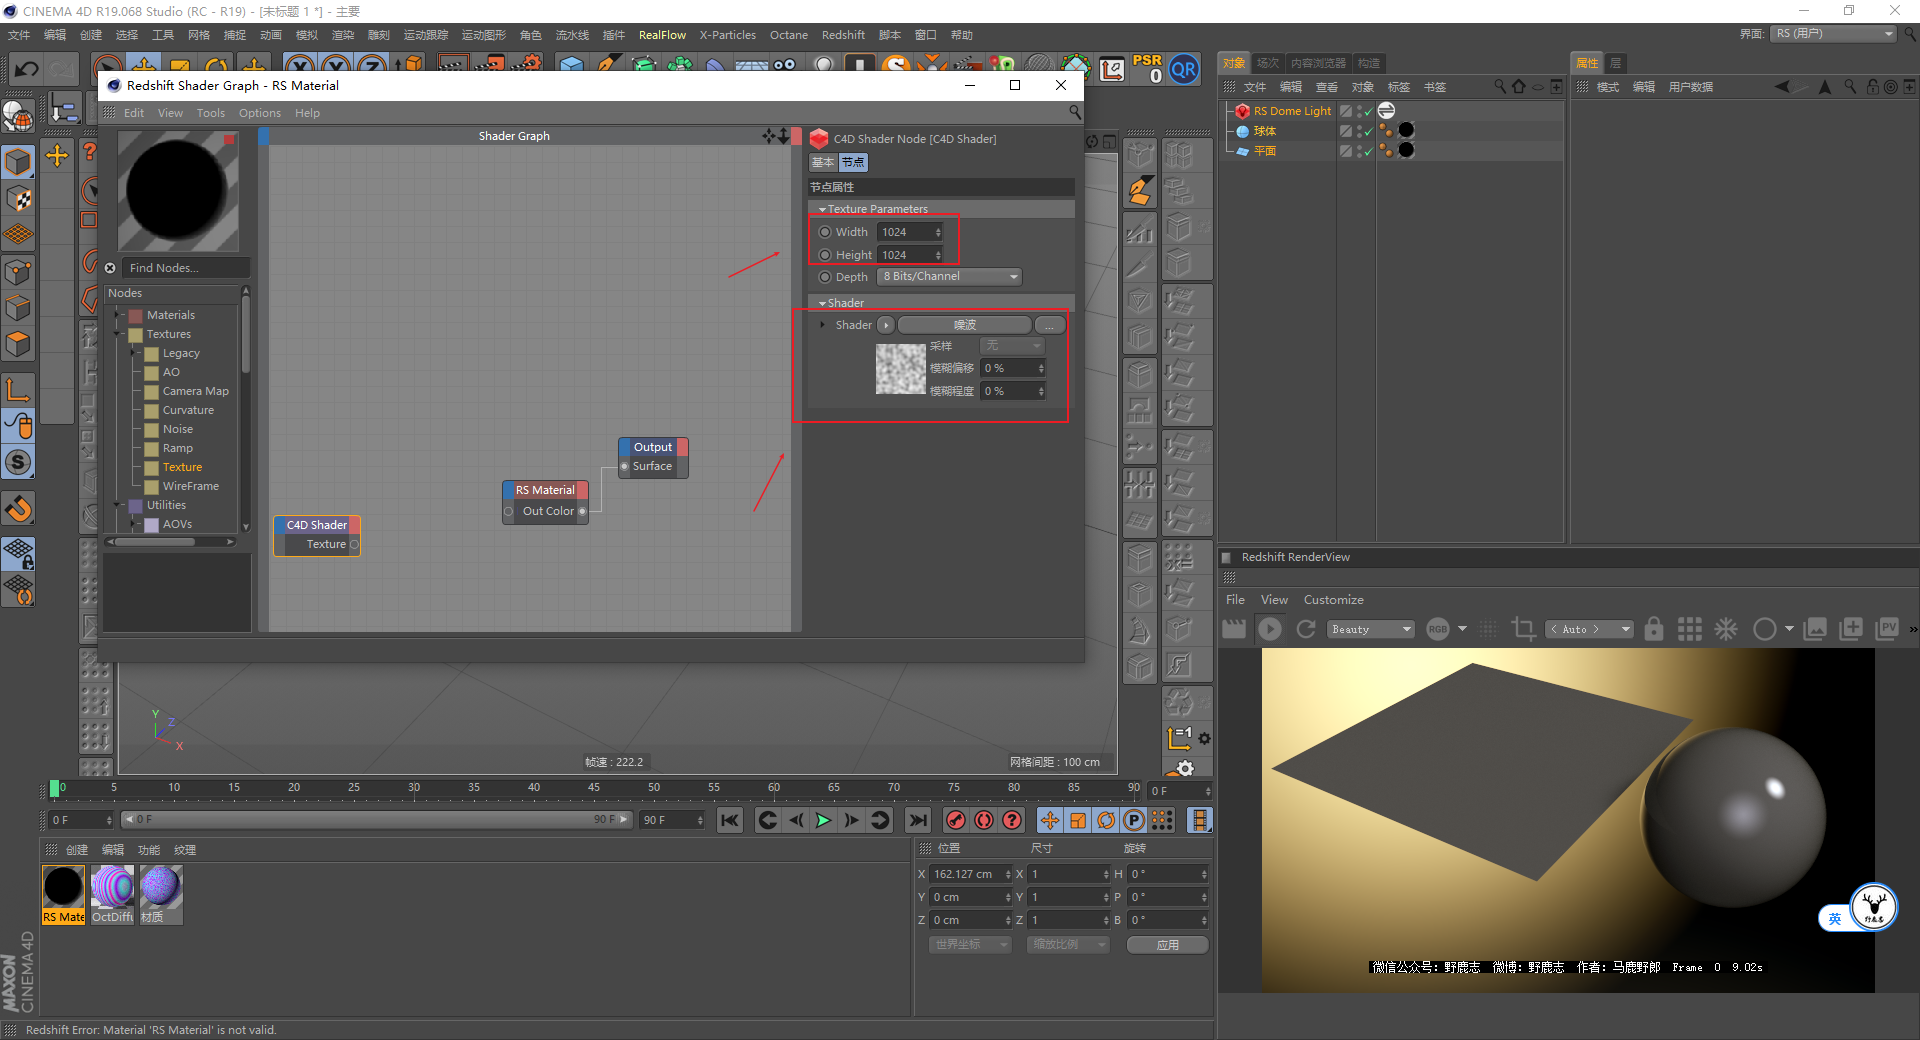Click the record keyframe button
The width and height of the screenshot is (1920, 1040).
point(956,820)
